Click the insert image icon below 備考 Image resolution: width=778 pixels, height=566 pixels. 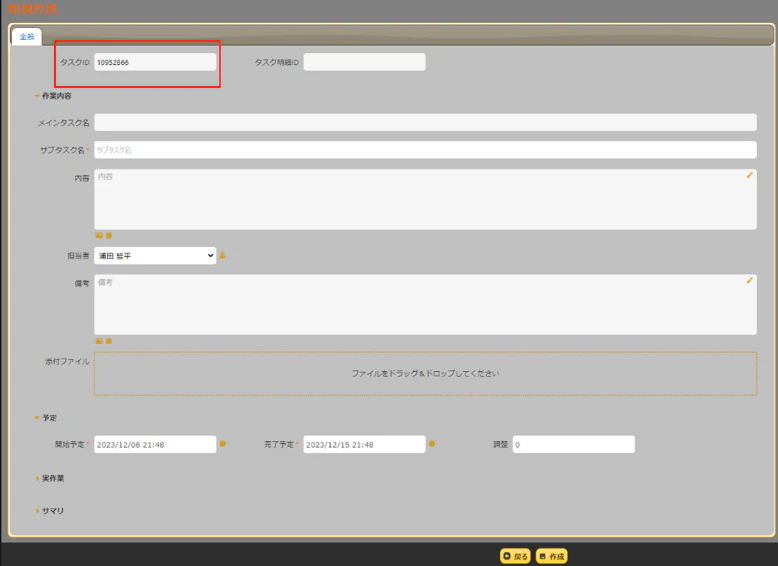point(99,341)
